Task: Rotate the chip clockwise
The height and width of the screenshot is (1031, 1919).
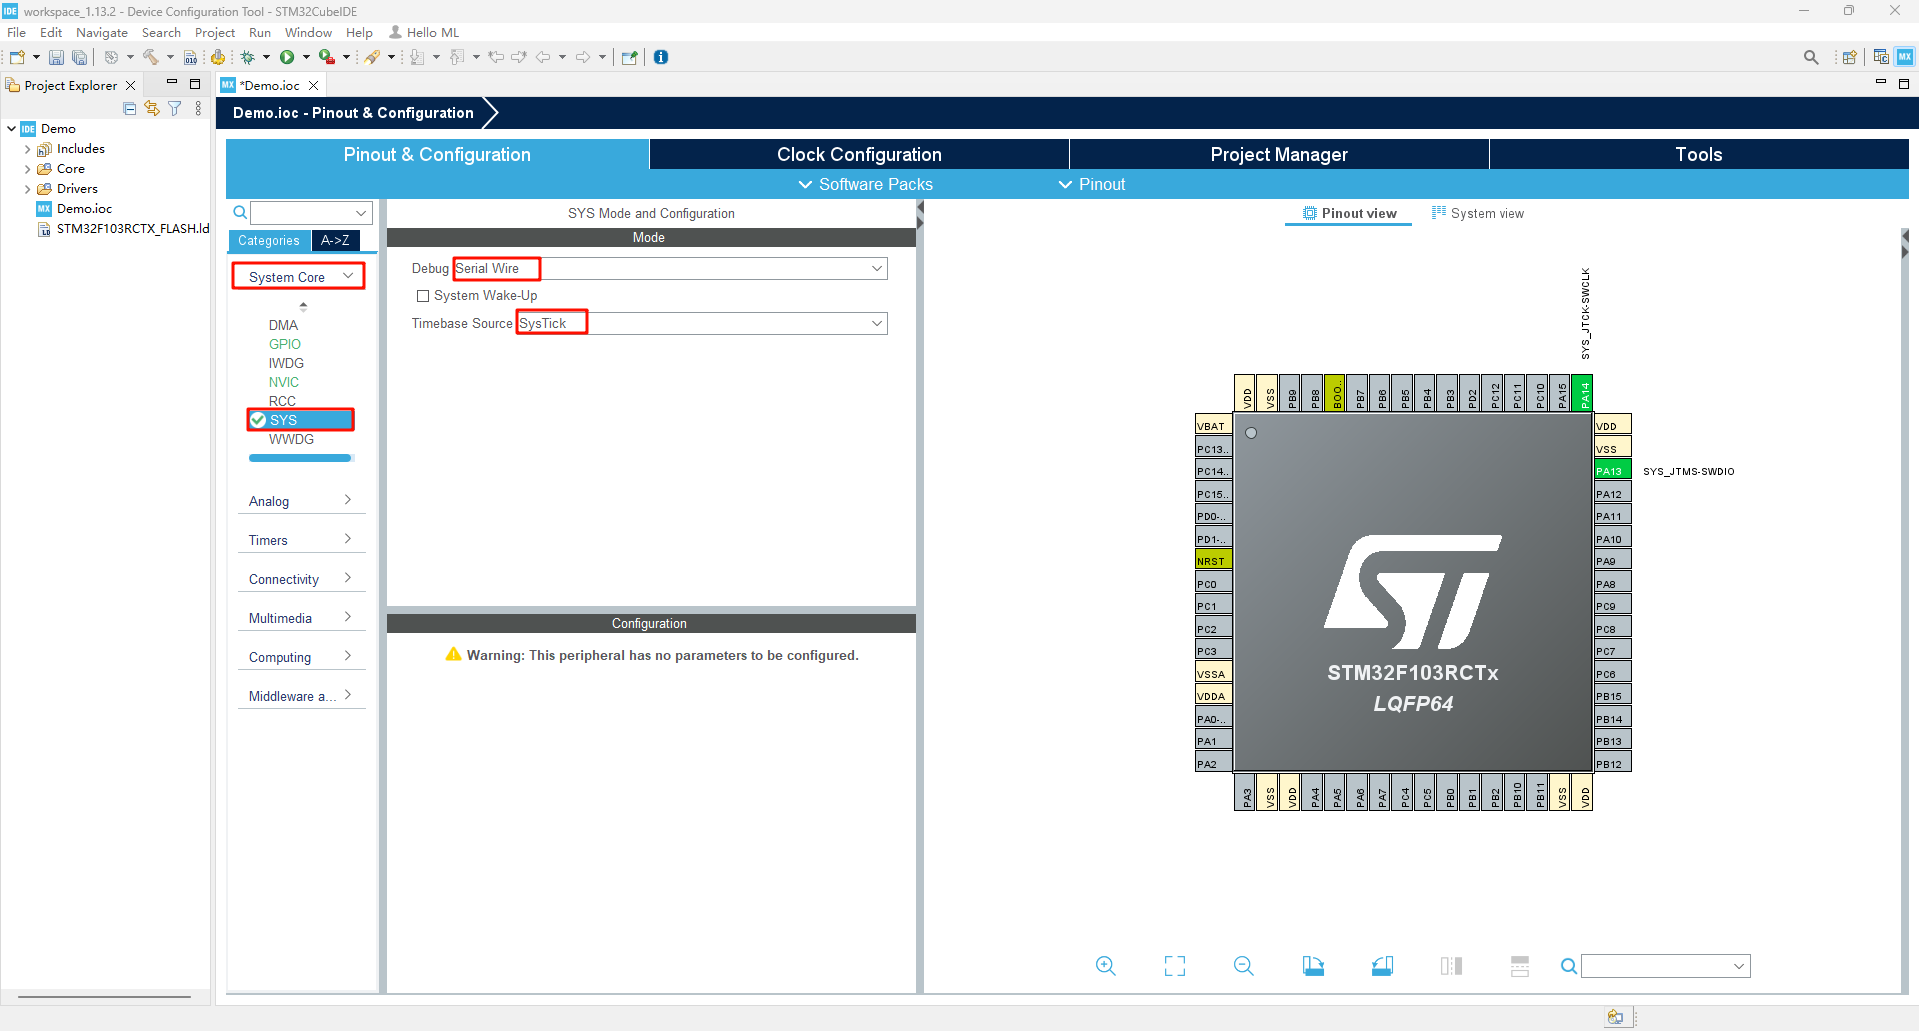Action: (1313, 966)
